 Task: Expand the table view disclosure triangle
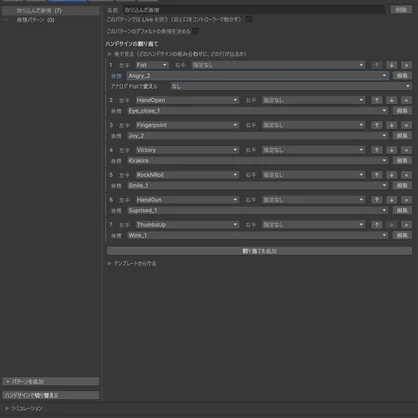point(109,54)
